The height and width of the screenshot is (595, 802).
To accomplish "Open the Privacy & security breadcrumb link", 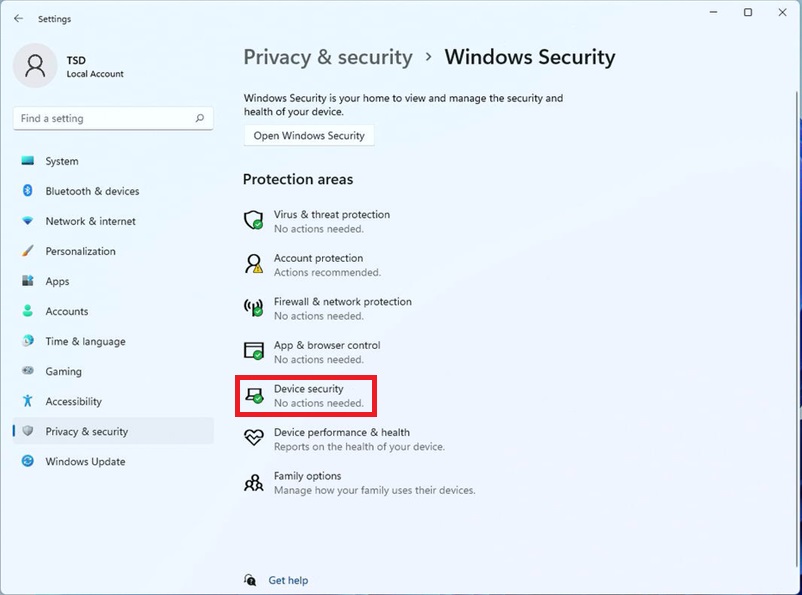I will tap(328, 57).
